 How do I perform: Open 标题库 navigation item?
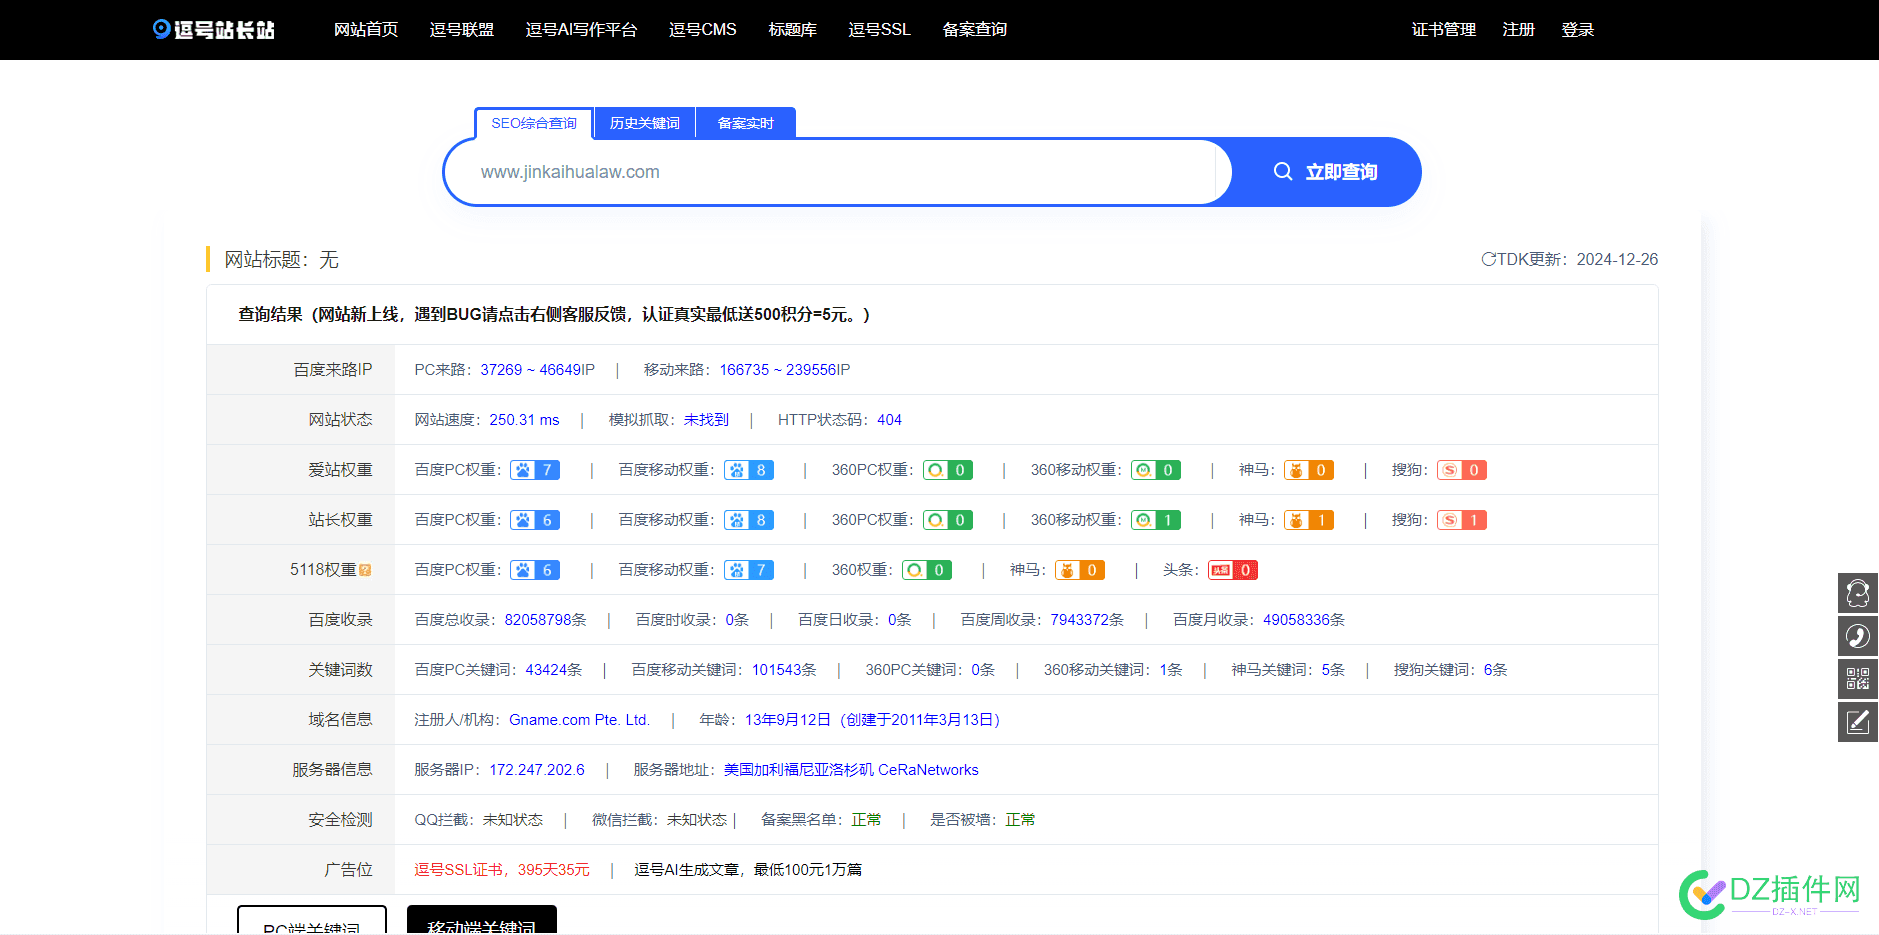point(793,30)
